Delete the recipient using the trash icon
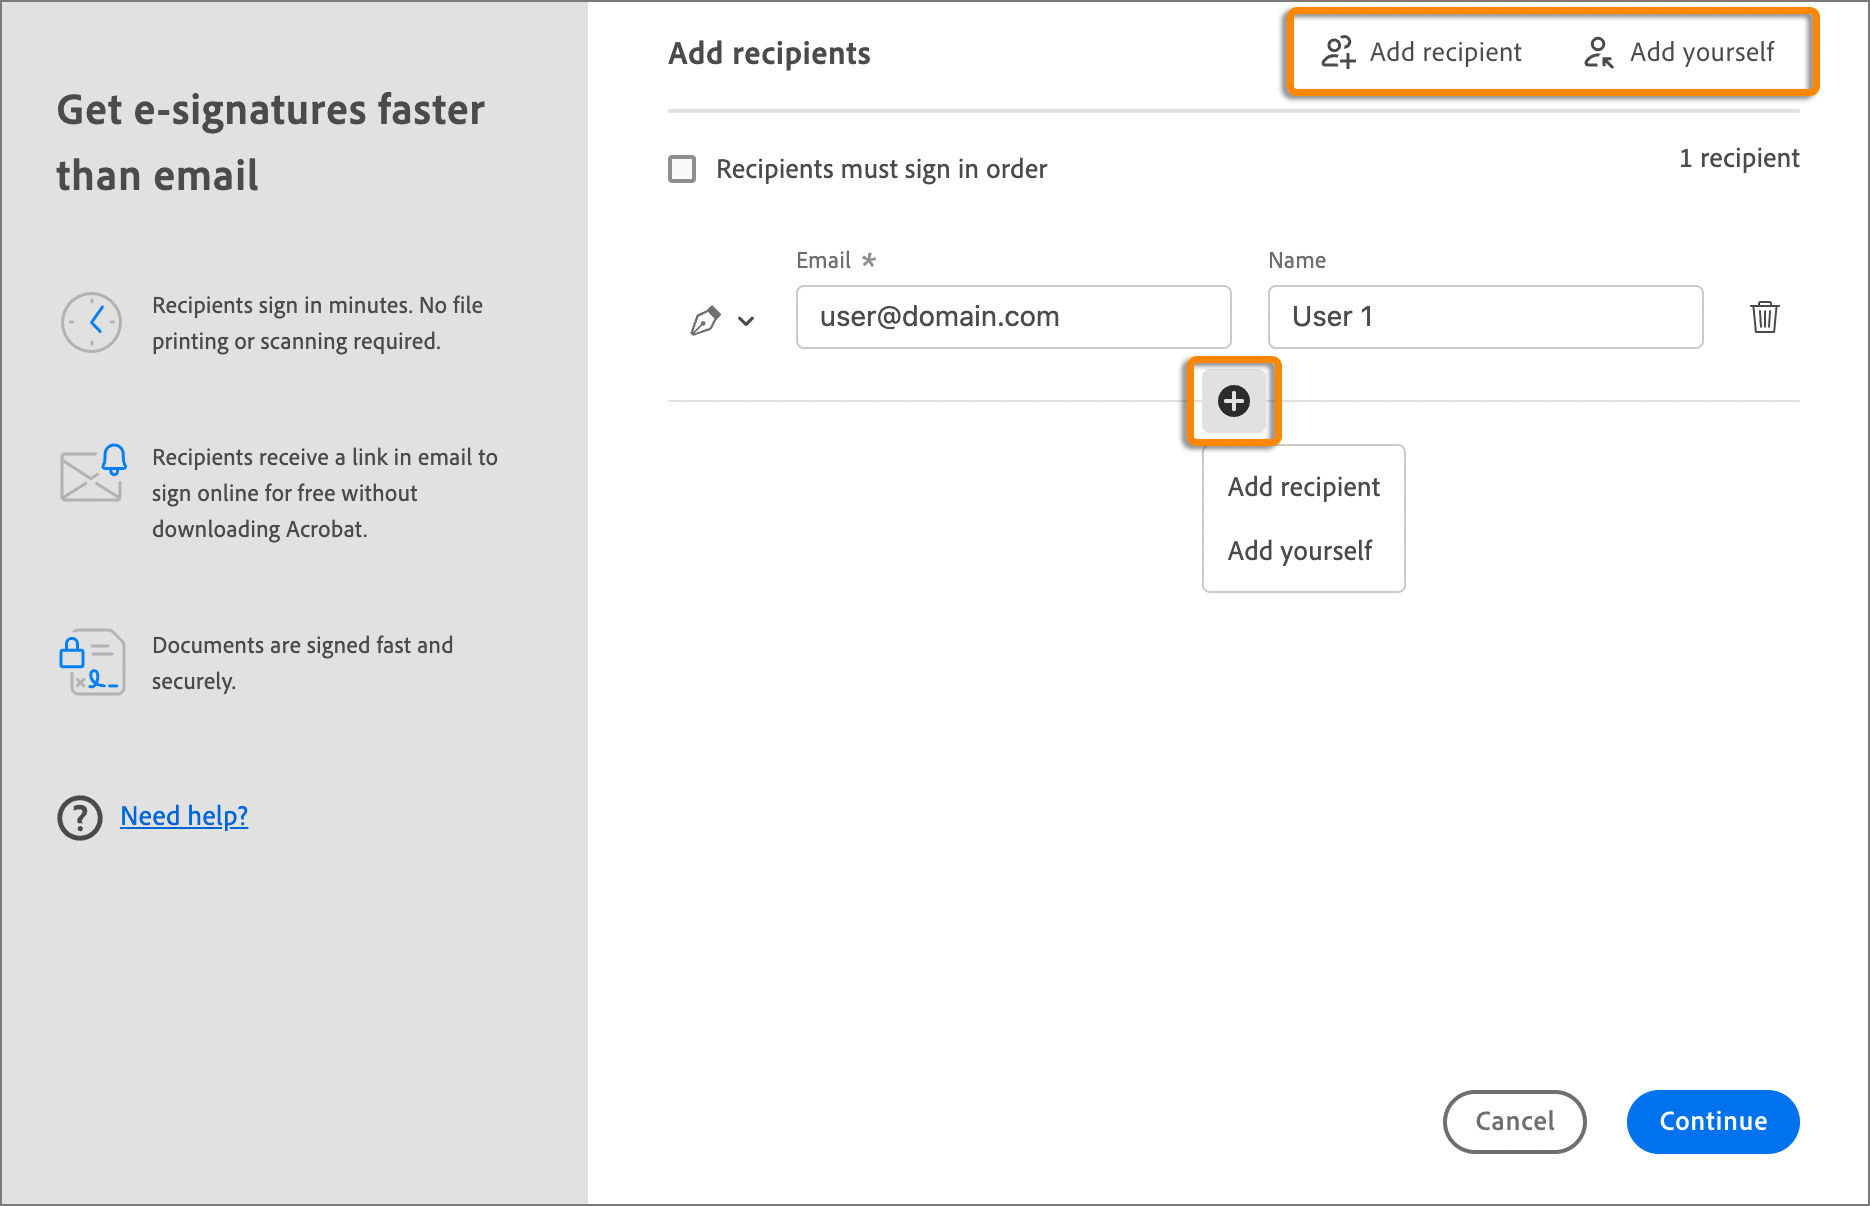The width and height of the screenshot is (1870, 1206). click(x=1765, y=317)
